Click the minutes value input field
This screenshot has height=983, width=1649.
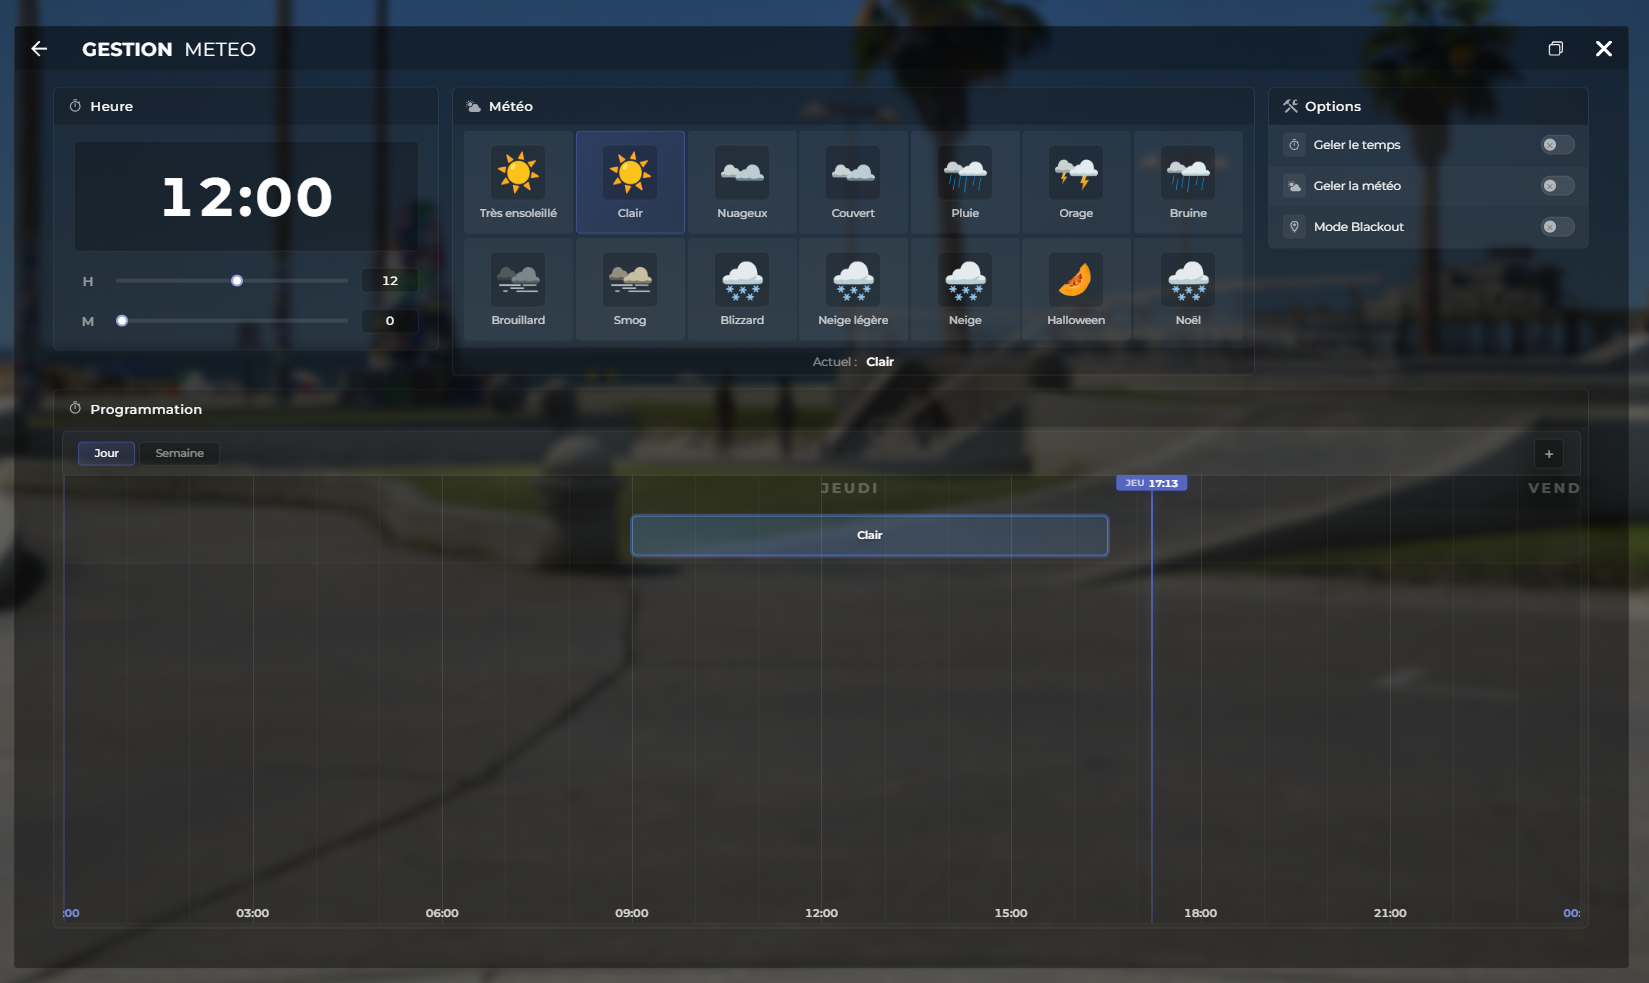pos(390,321)
